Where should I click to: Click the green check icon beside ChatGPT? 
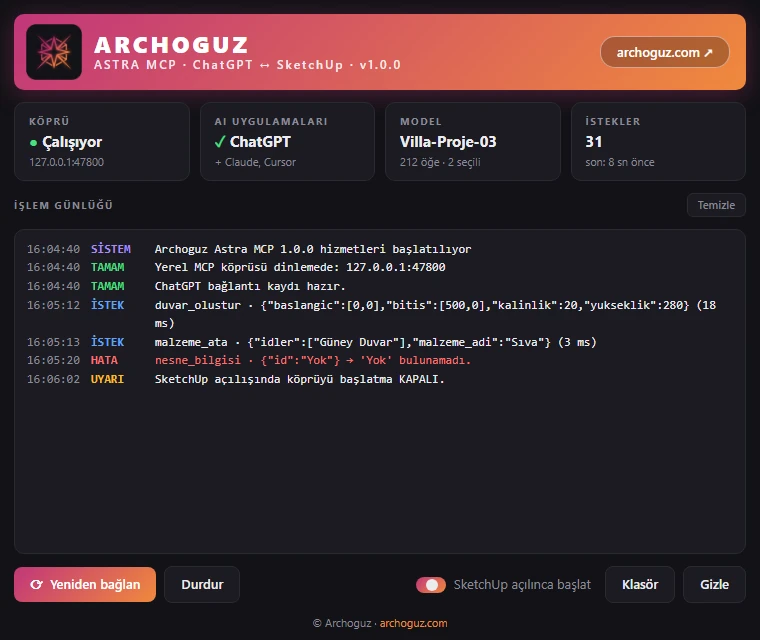[220, 142]
